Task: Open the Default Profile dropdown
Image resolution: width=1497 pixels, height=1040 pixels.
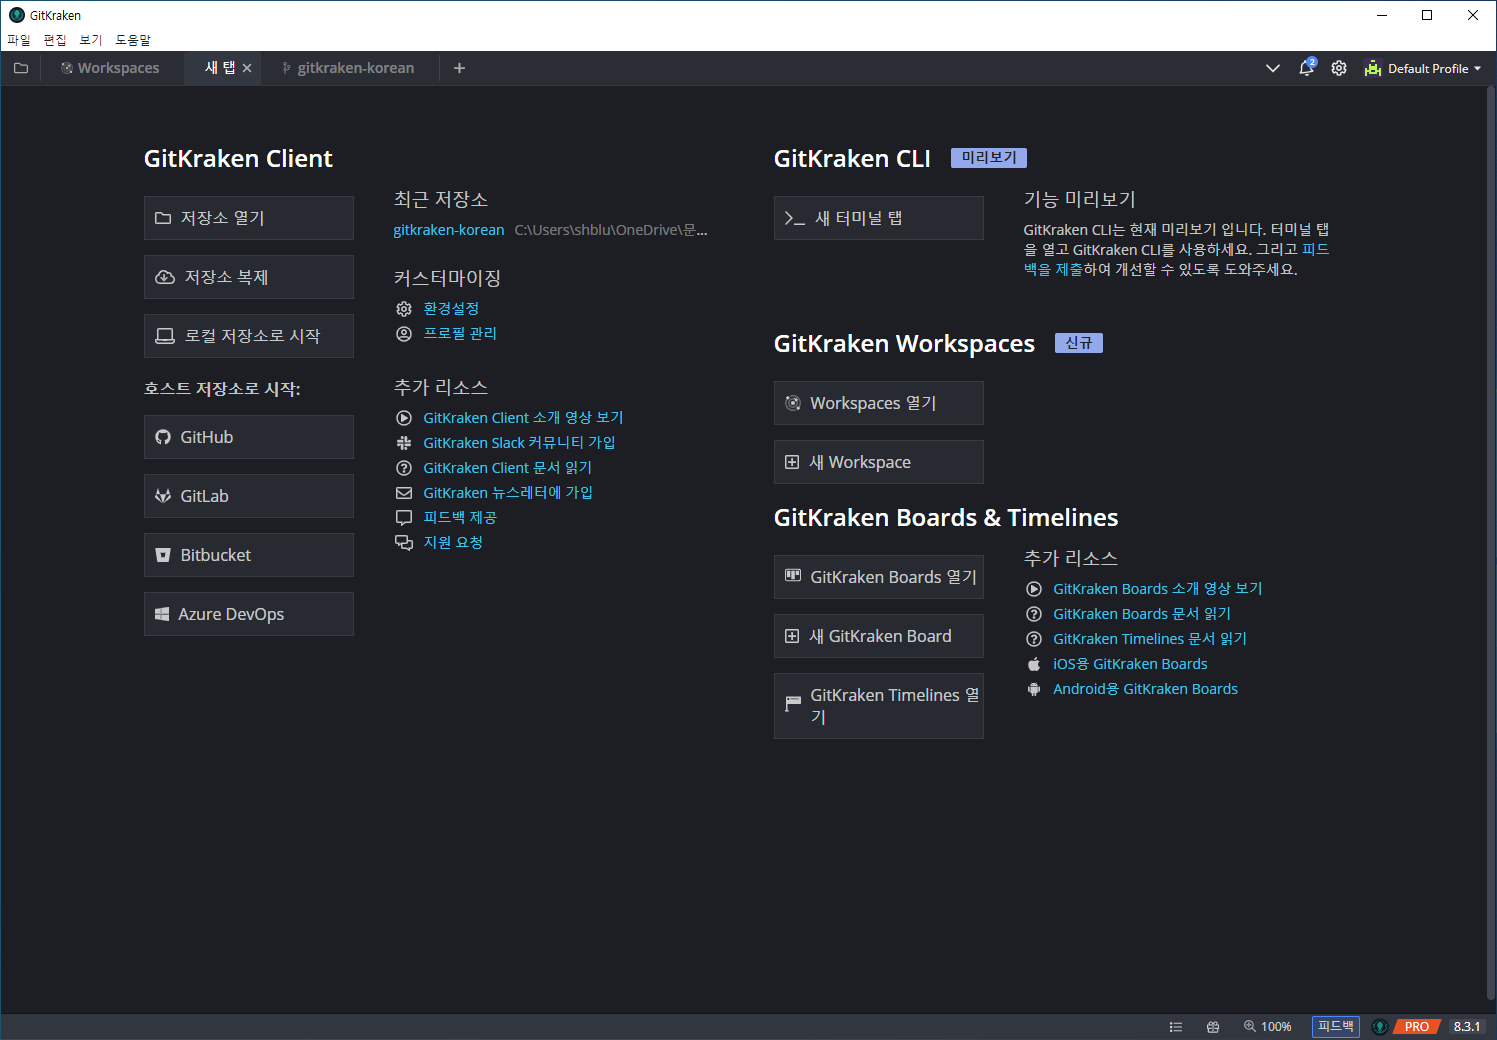Action: [1422, 68]
